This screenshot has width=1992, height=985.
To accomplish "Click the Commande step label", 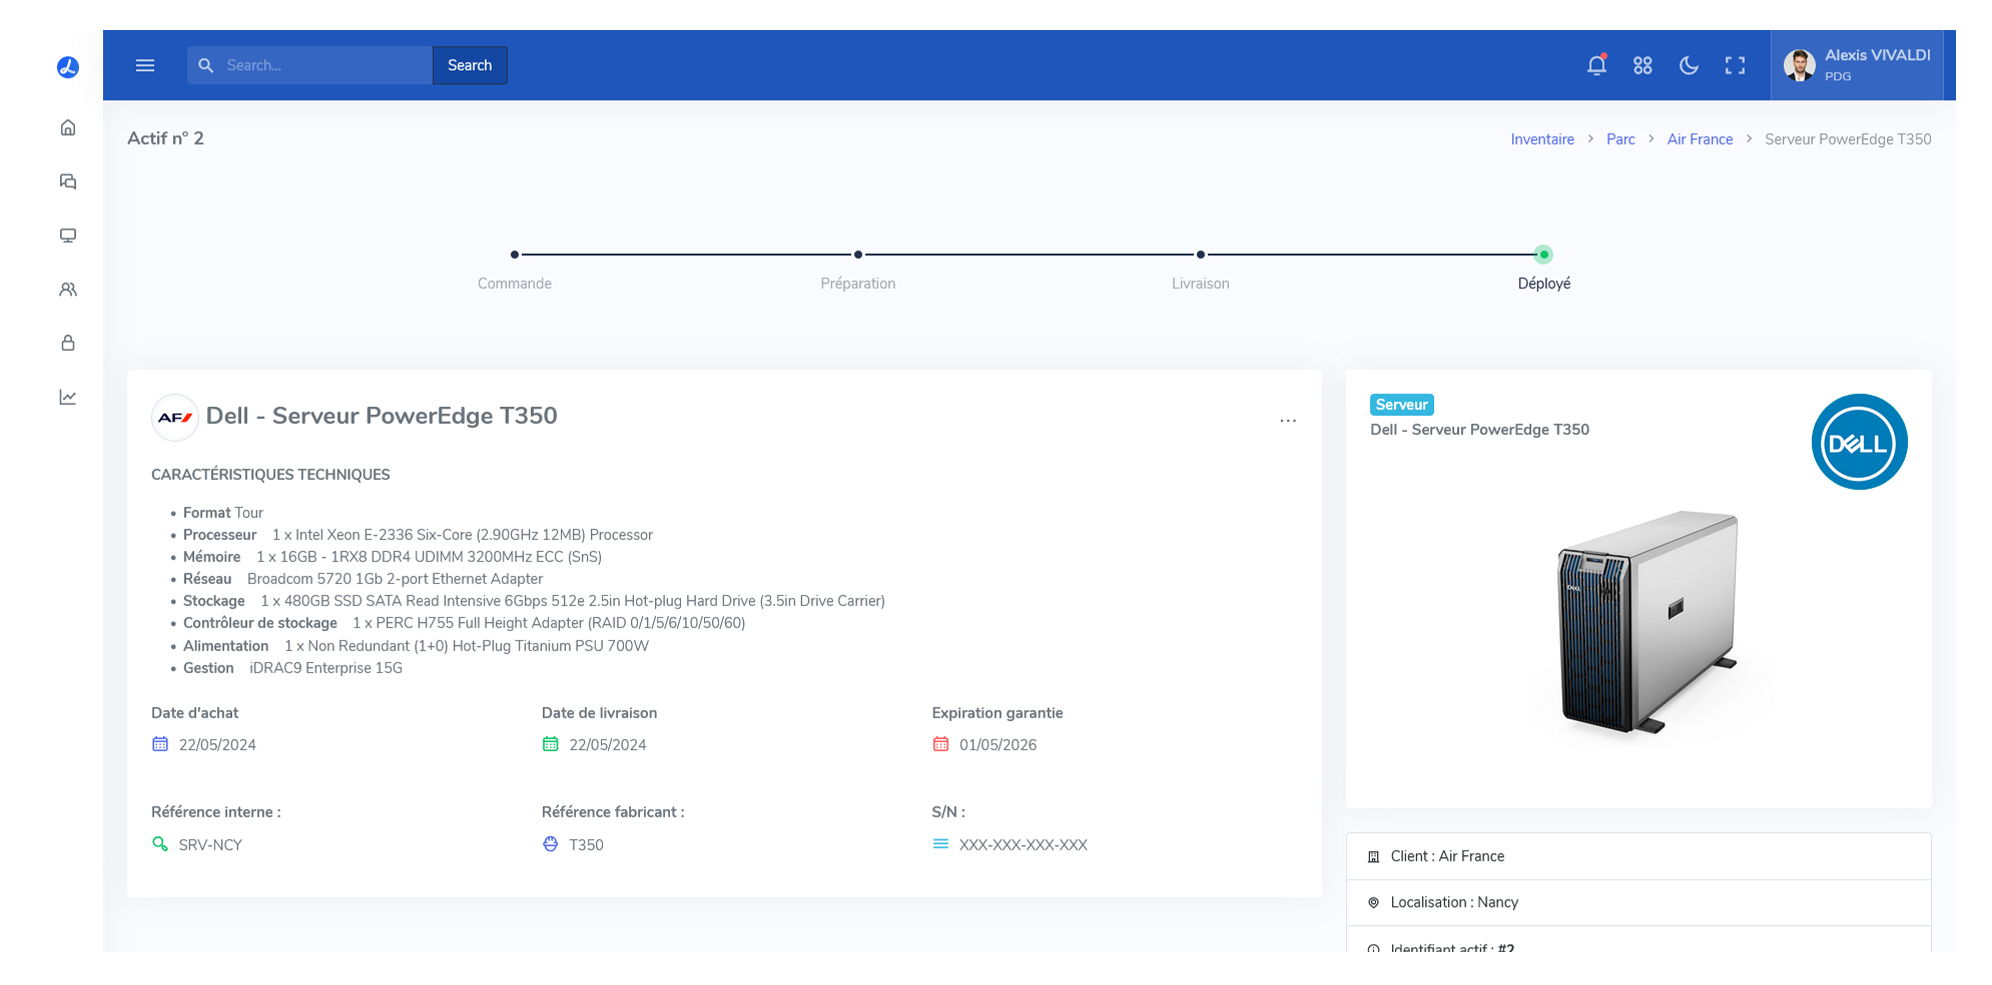I will 514,284.
